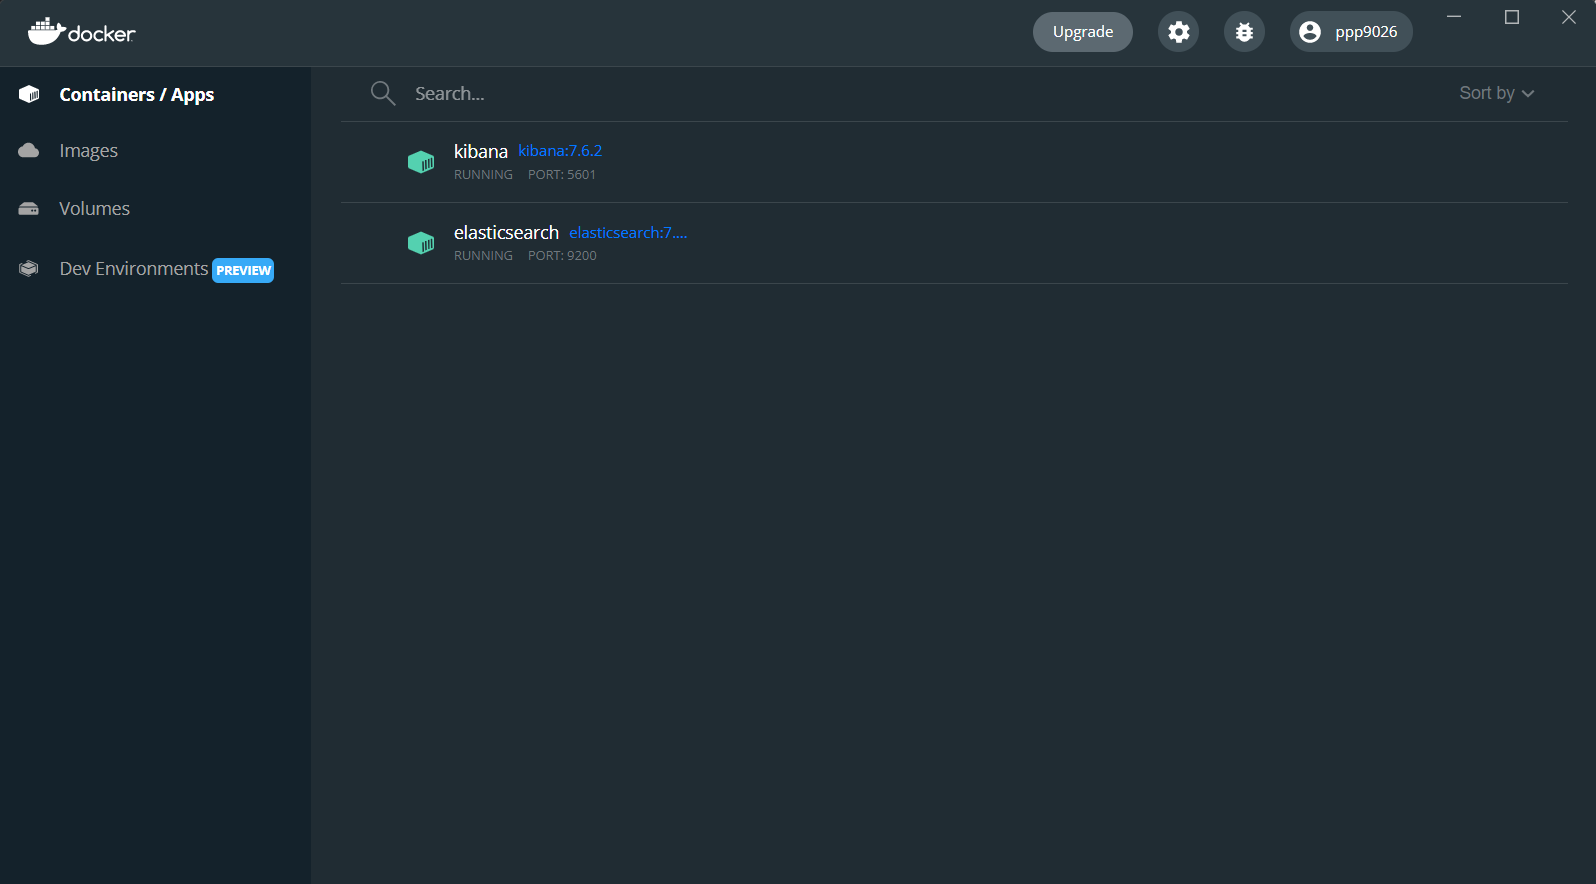Screen dimensions: 1596x884
Task: Maximize the Docker Desktop window
Action: point(1512,17)
